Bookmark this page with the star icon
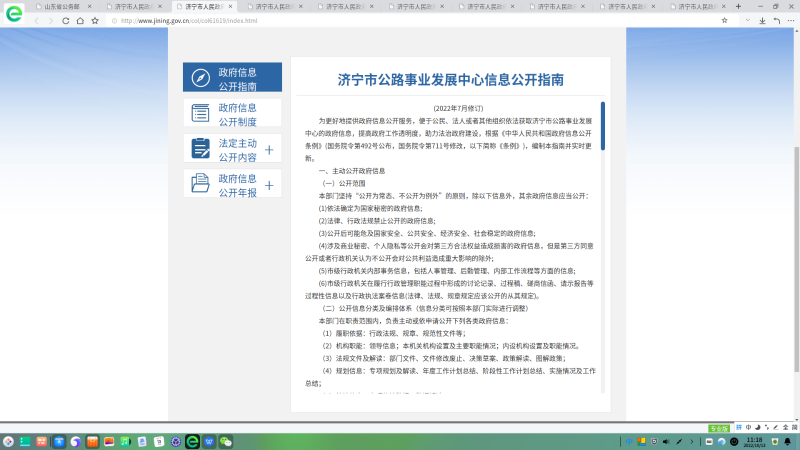This screenshot has width=800, height=450. [94, 20]
